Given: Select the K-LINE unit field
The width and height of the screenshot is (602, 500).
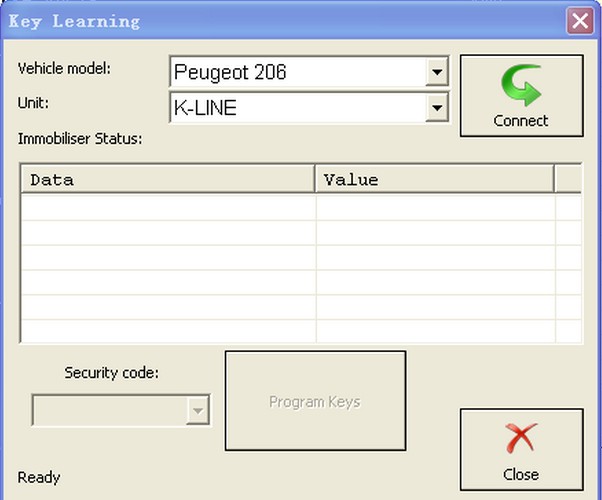Looking at the screenshot, I should (309, 108).
